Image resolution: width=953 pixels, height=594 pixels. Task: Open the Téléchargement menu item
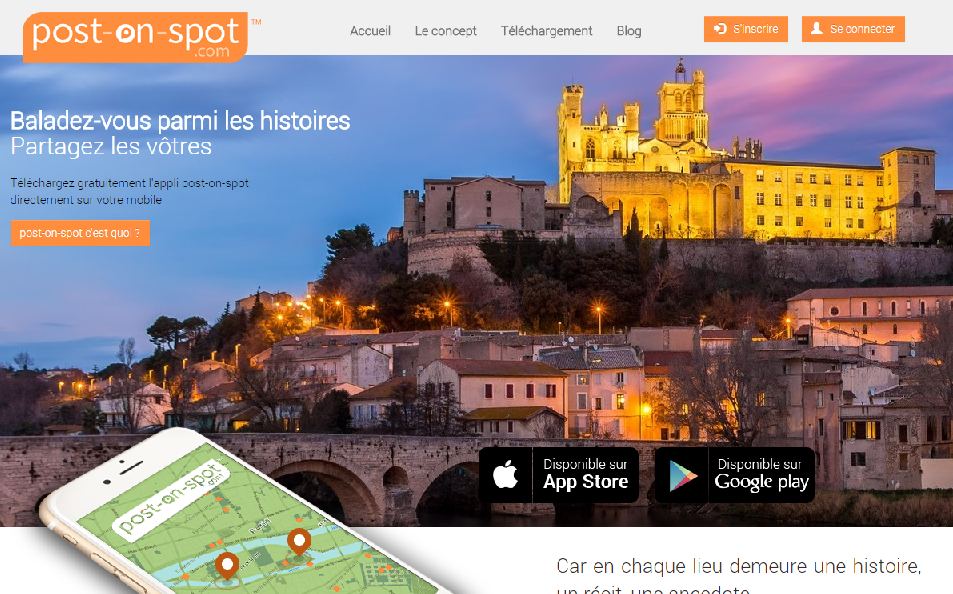tap(546, 30)
